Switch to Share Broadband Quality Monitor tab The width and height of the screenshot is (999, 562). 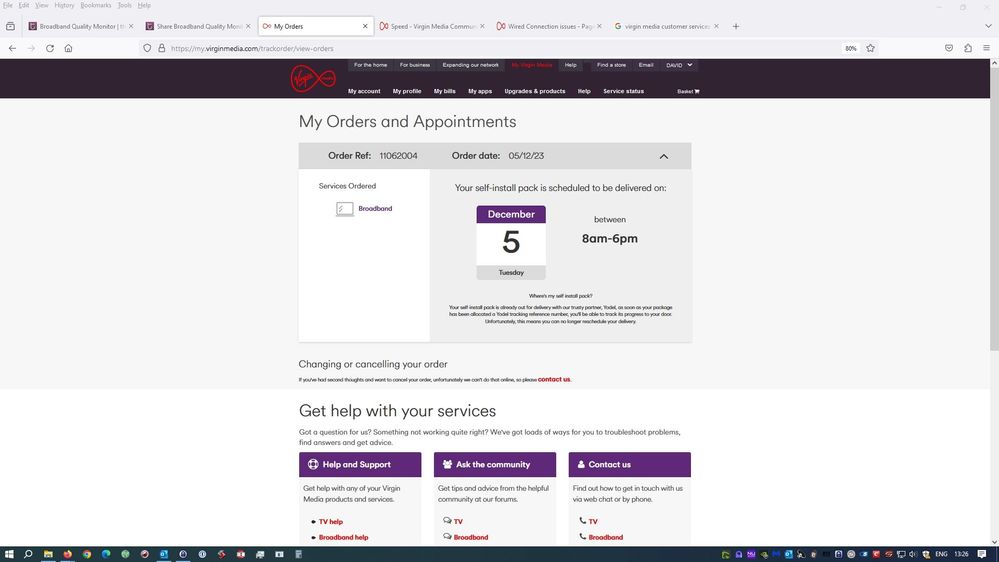pos(198,26)
